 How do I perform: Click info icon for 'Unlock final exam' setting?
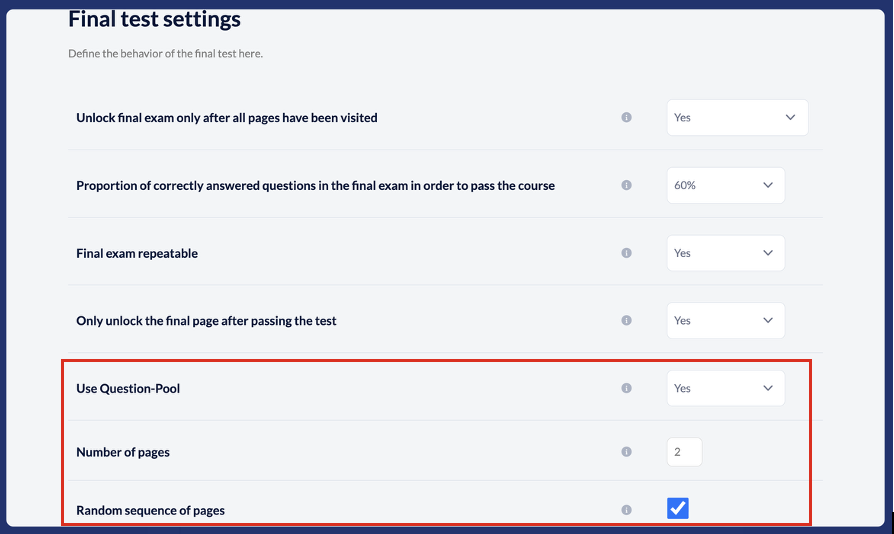coord(626,117)
